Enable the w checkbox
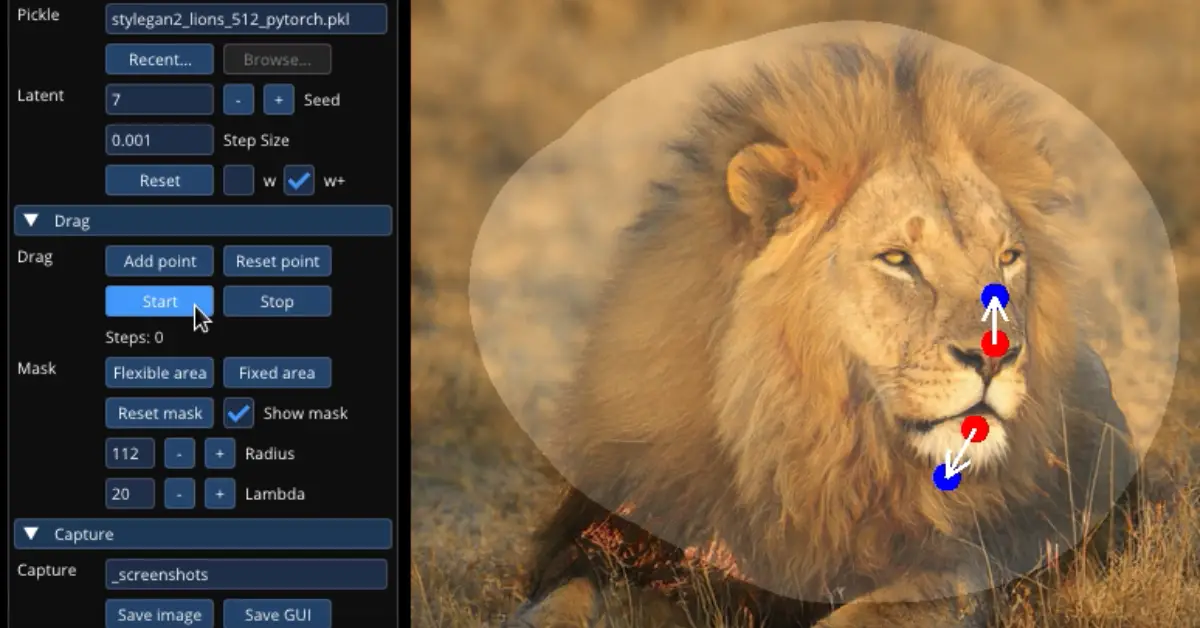The image size is (1200, 628). tap(237, 180)
